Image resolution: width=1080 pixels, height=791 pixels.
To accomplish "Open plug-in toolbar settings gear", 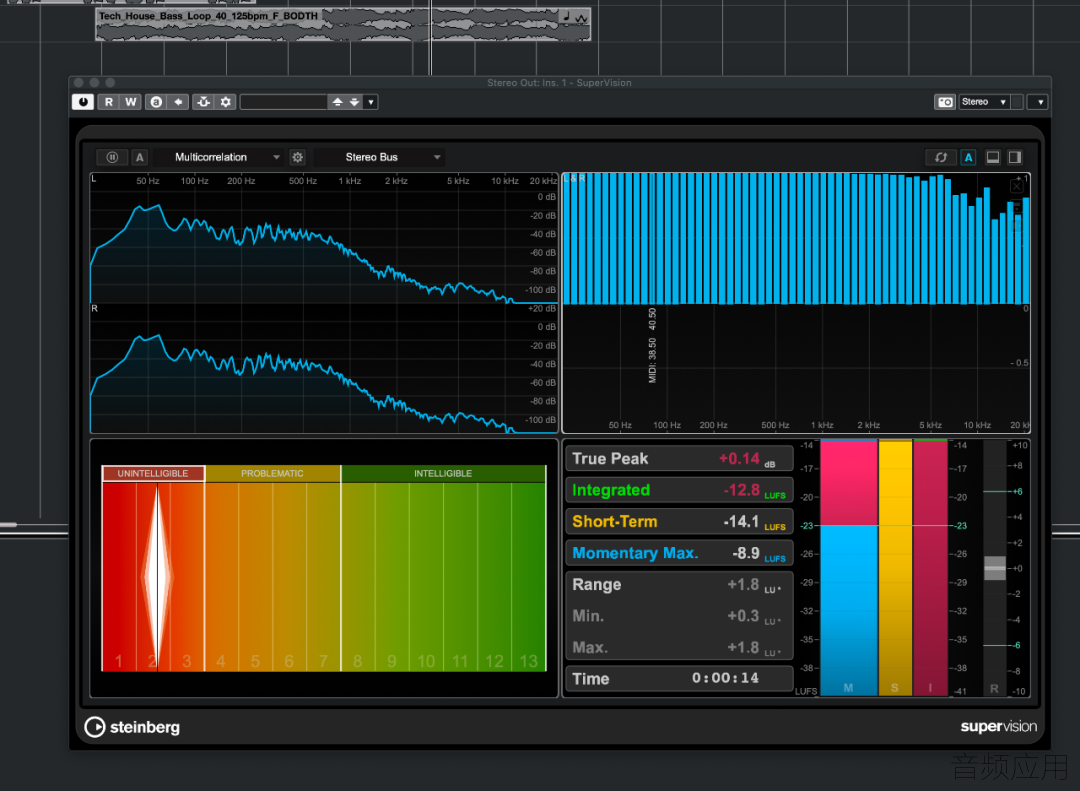I will (x=226, y=102).
